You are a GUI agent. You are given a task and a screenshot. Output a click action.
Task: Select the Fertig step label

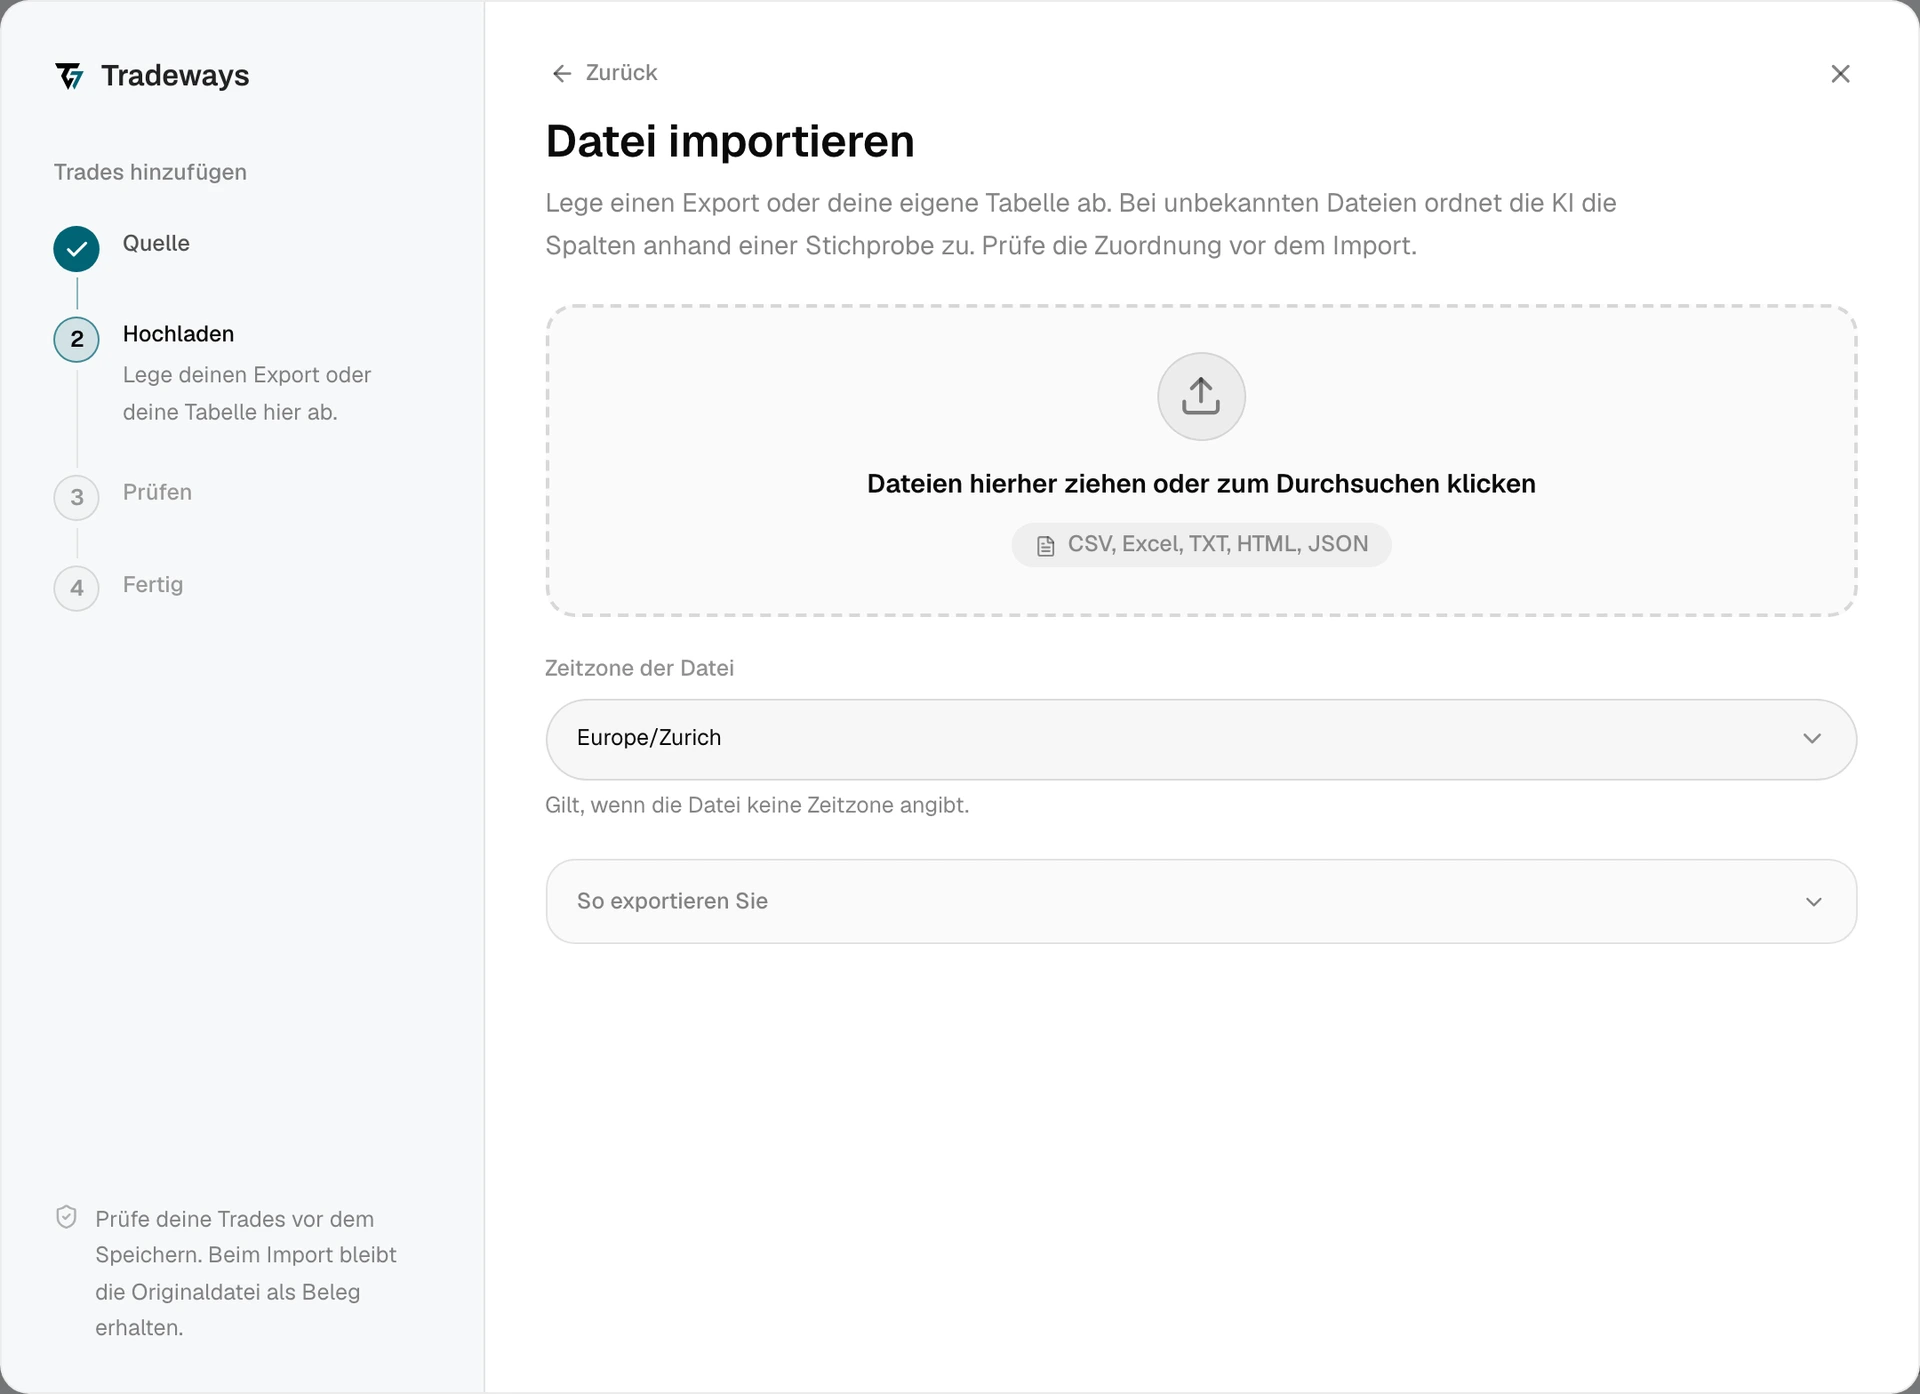pos(153,585)
